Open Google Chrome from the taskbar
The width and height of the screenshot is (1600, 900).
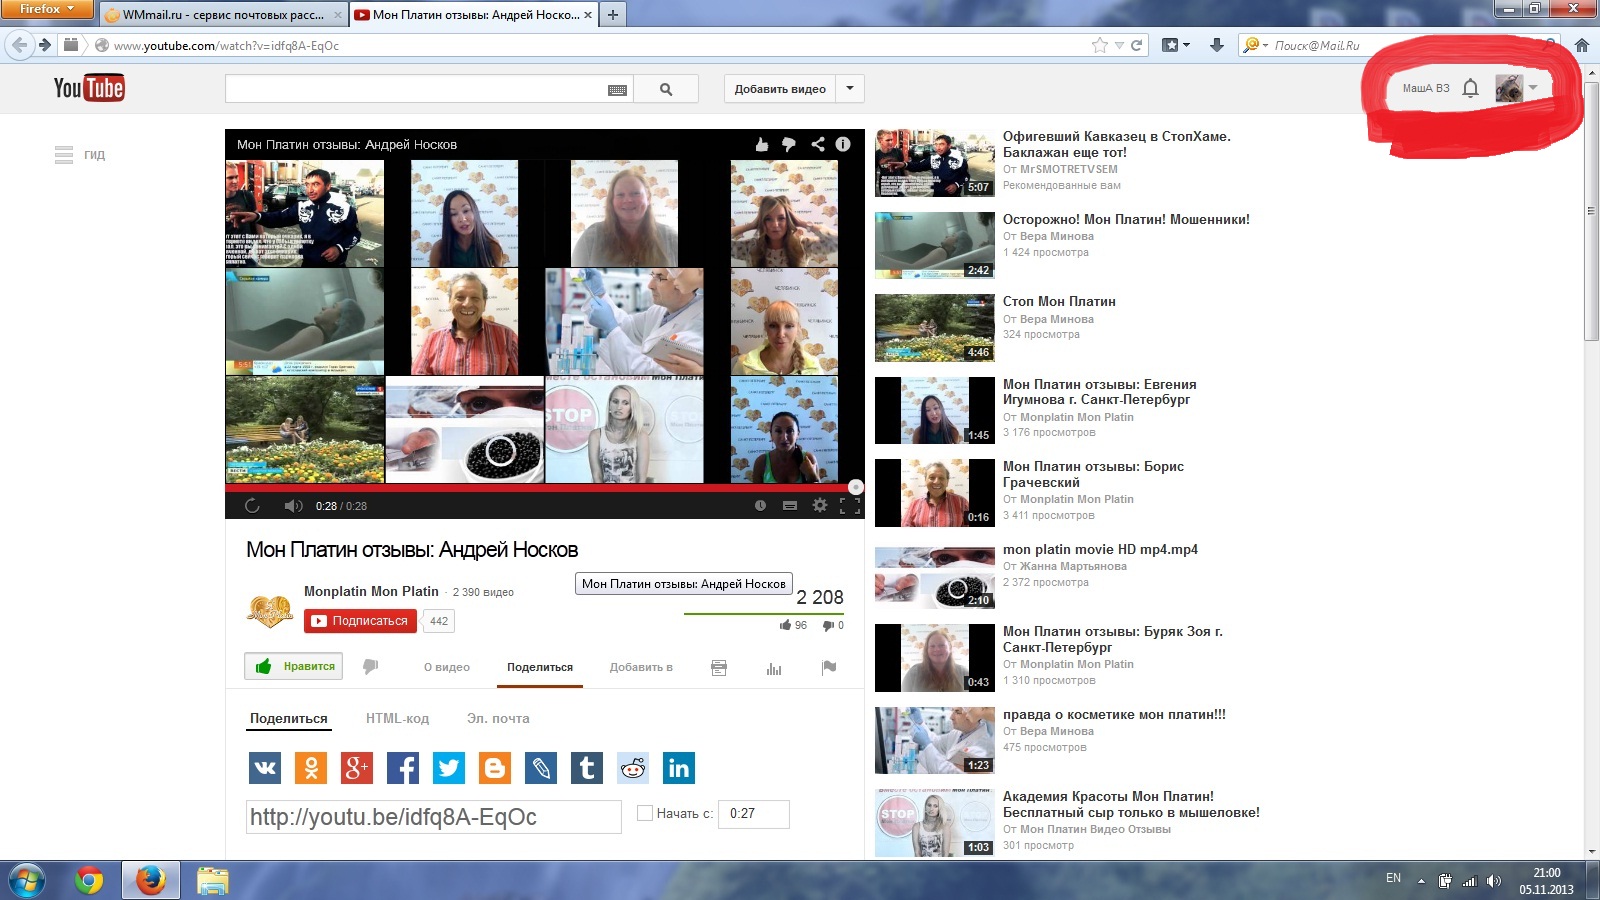coord(89,881)
